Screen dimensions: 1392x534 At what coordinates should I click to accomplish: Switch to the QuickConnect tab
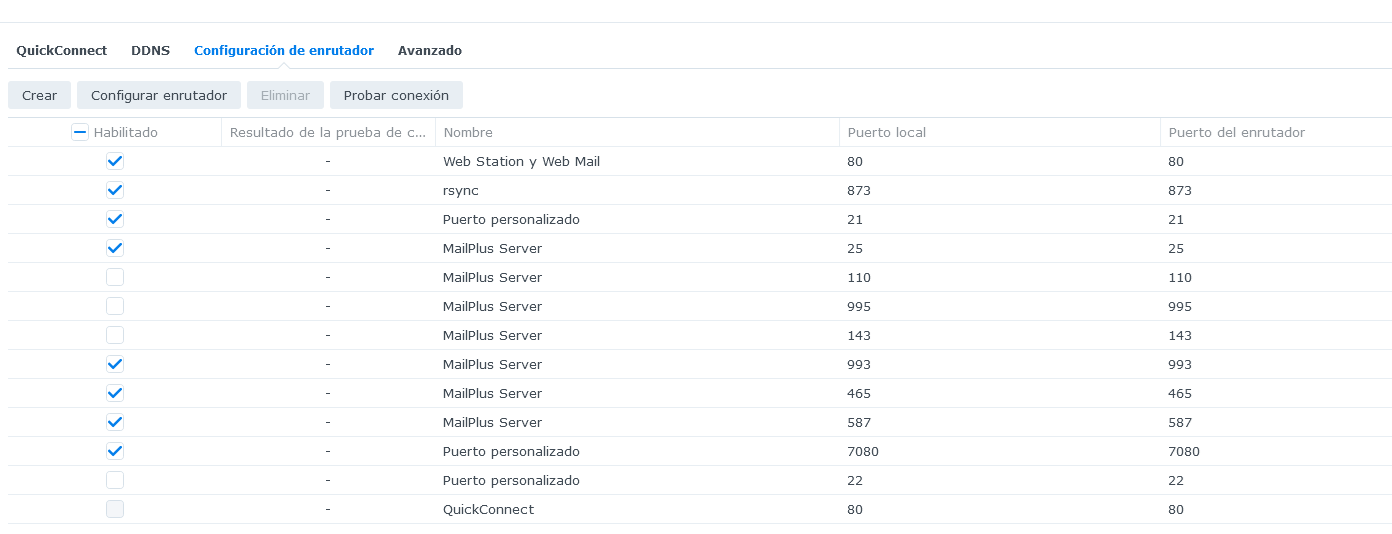[x=61, y=51]
